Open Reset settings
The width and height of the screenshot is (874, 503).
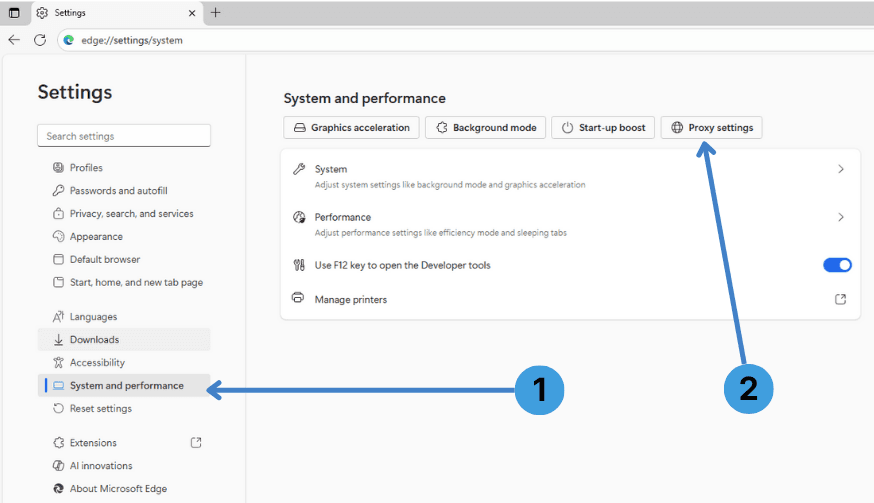click(124, 408)
